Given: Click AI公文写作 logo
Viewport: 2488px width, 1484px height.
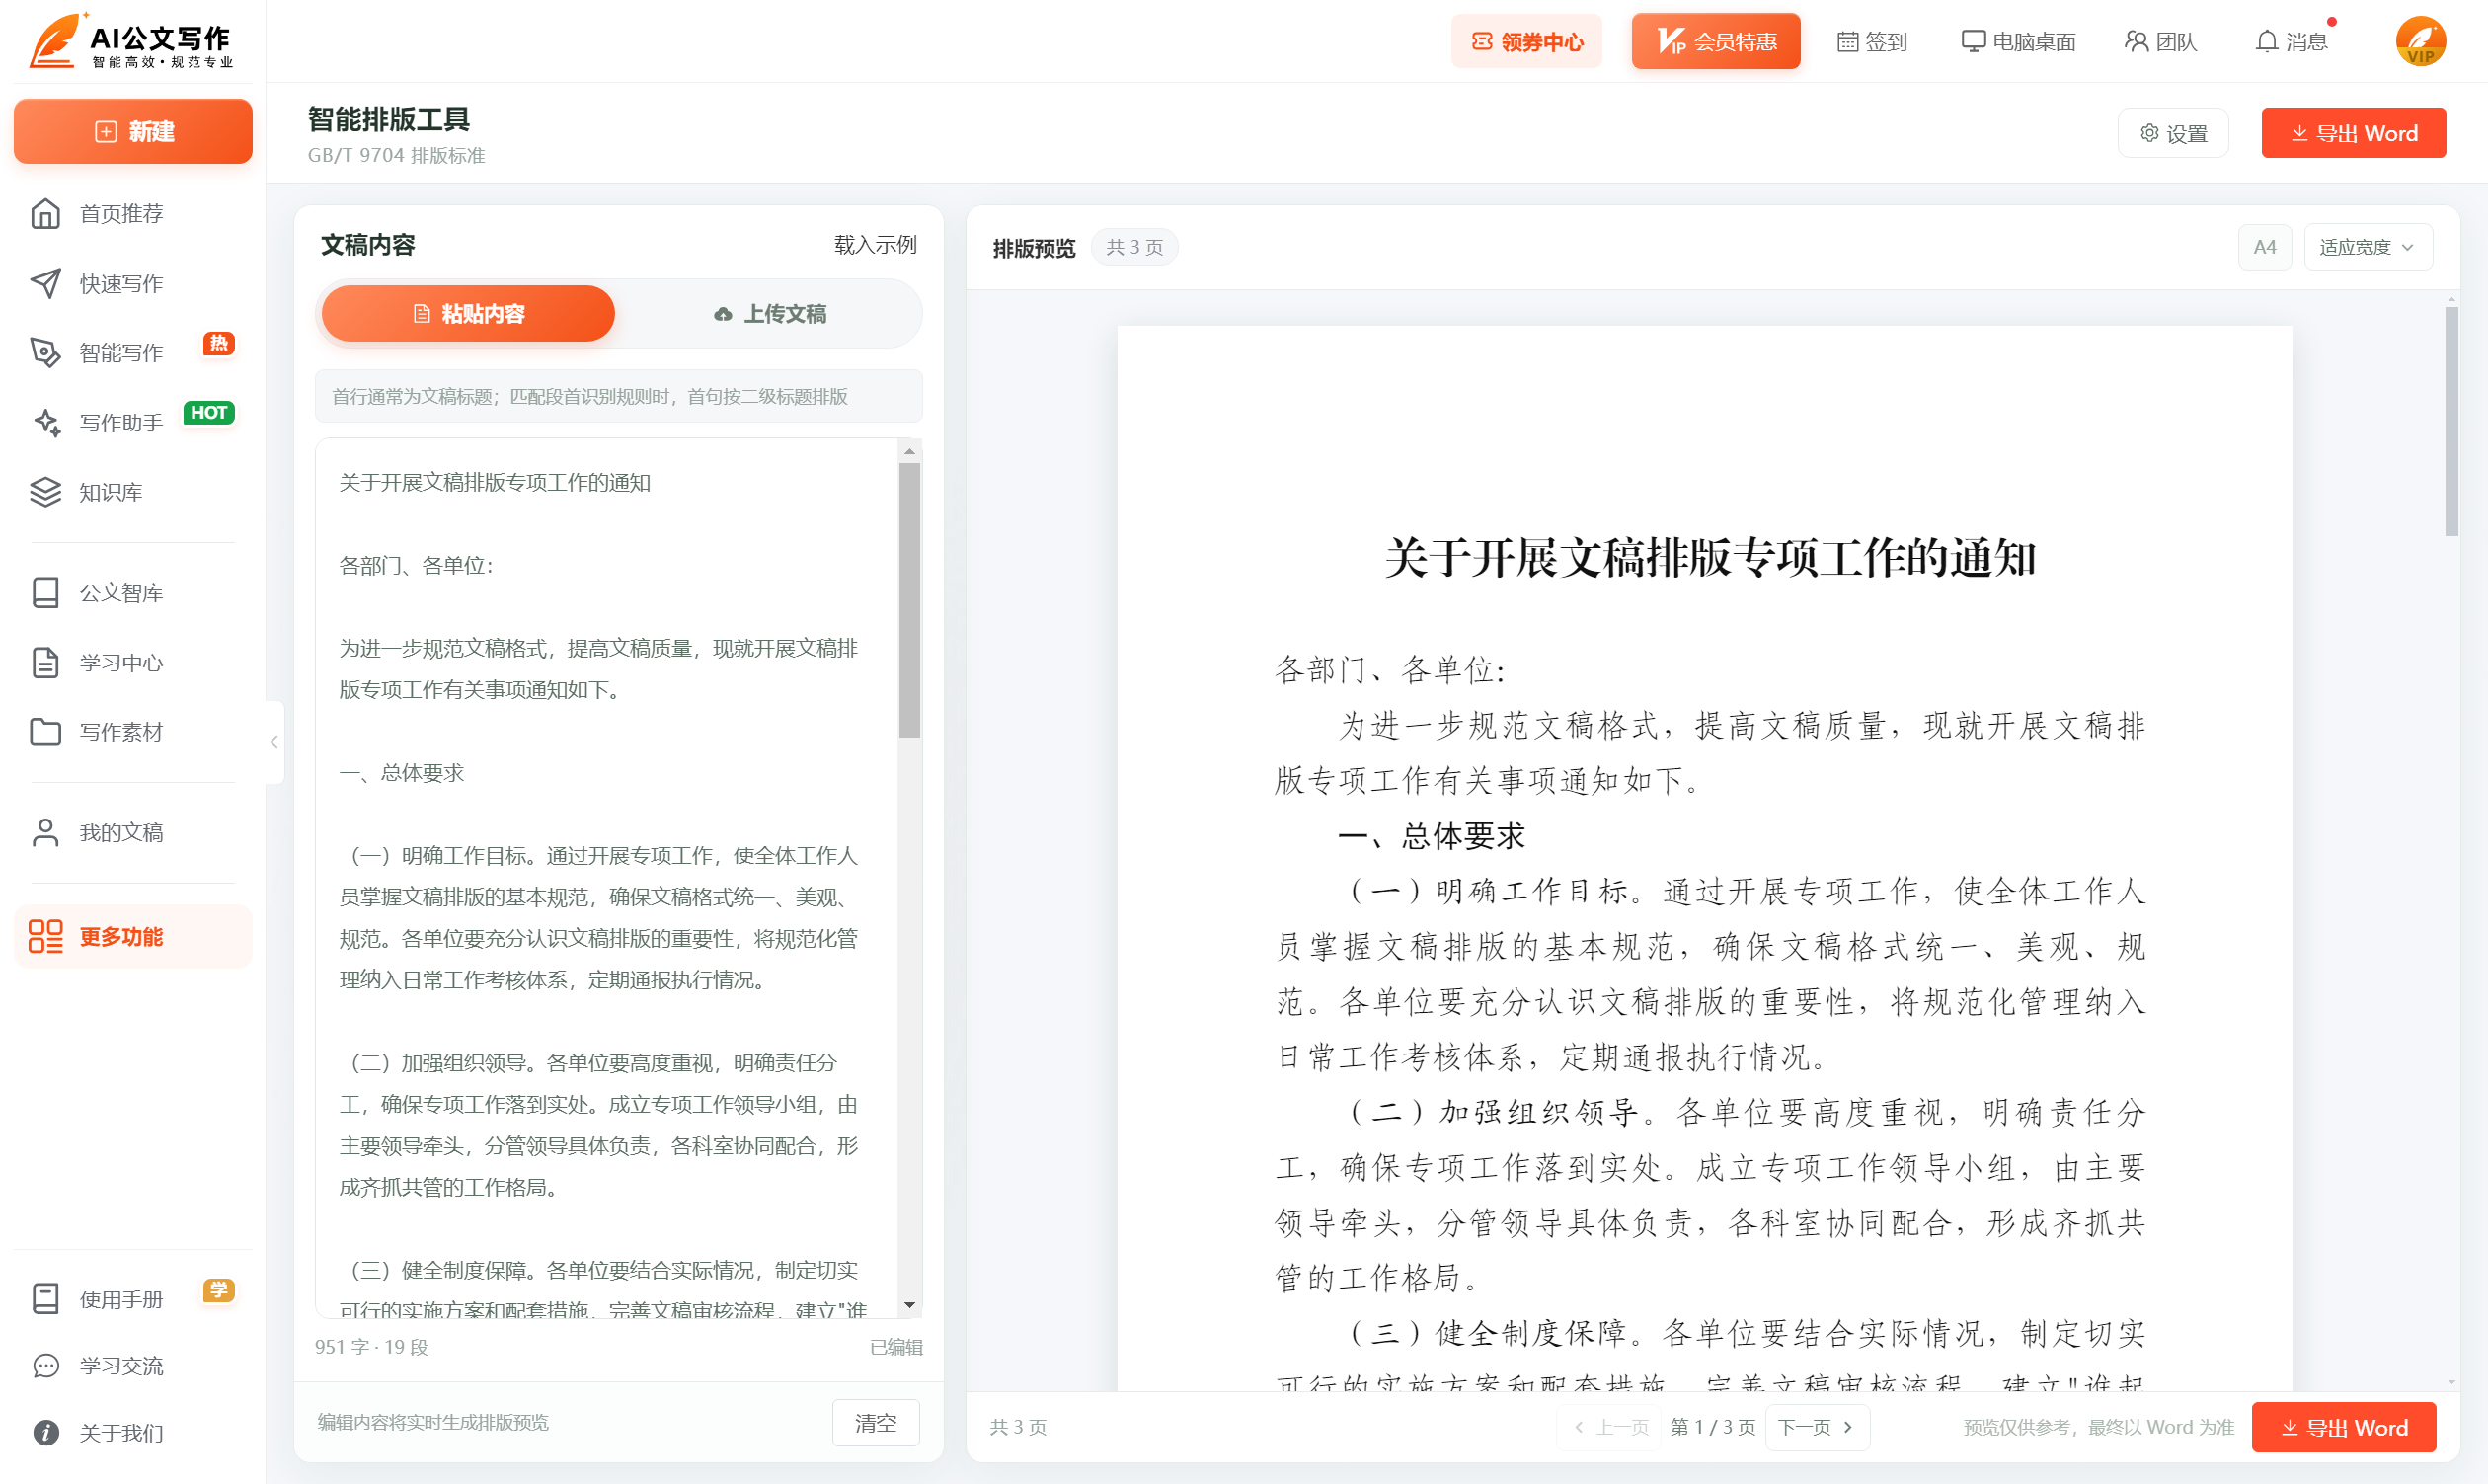Looking at the screenshot, I should click(x=132, y=42).
